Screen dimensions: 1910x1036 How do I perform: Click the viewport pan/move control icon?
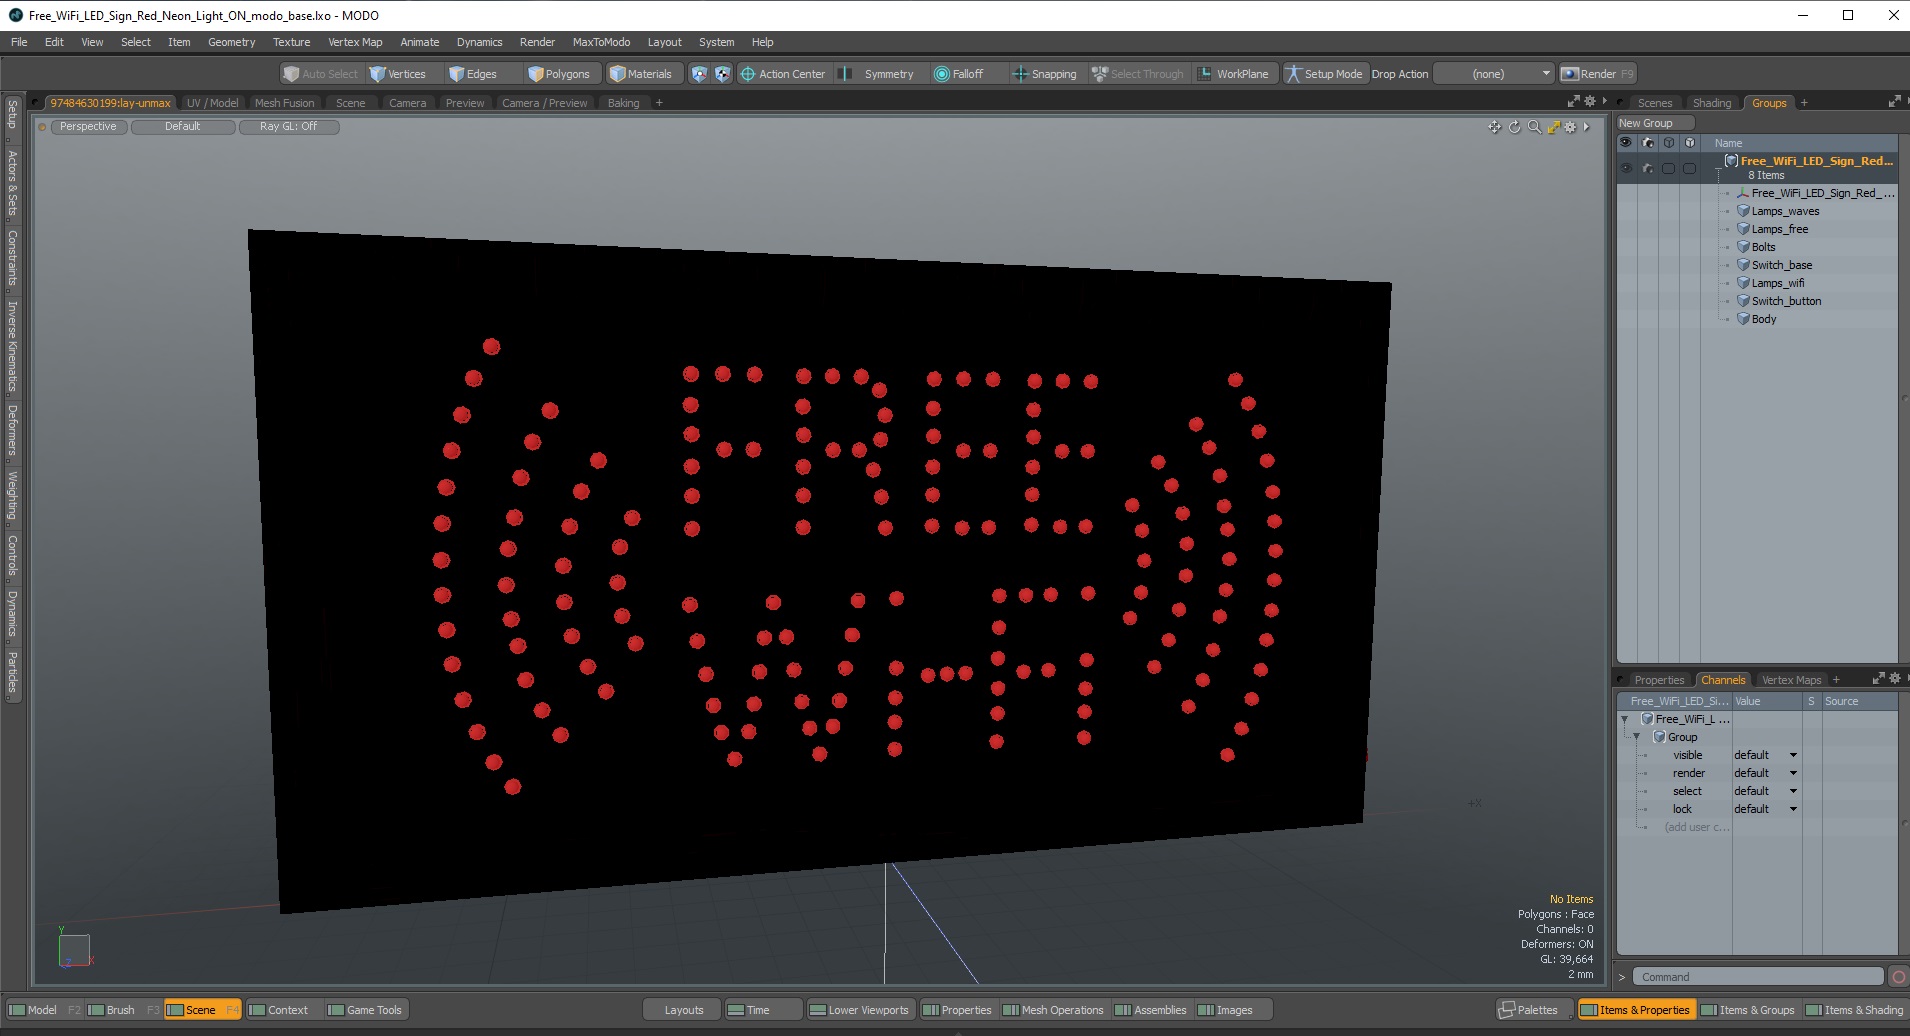pyautogui.click(x=1494, y=127)
